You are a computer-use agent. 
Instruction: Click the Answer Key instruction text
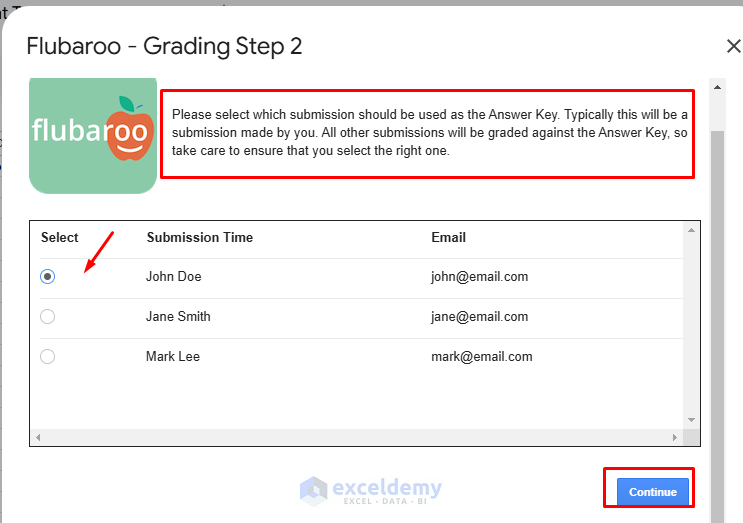429,132
